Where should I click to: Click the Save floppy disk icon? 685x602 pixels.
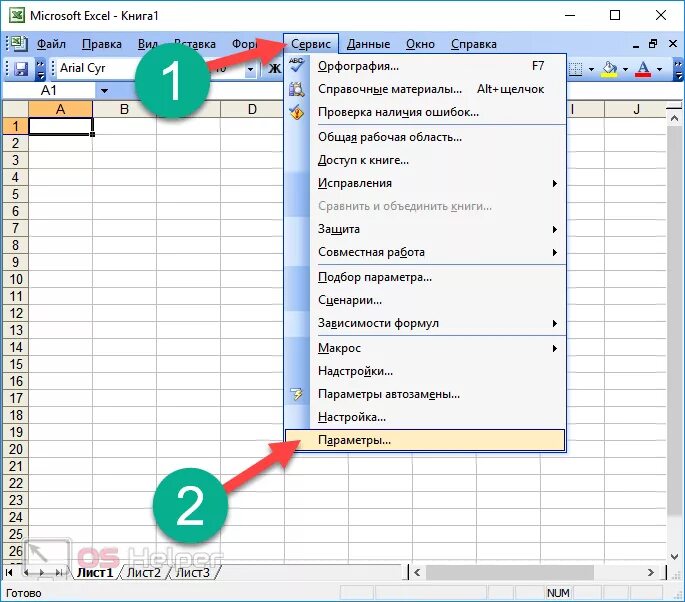pos(21,69)
